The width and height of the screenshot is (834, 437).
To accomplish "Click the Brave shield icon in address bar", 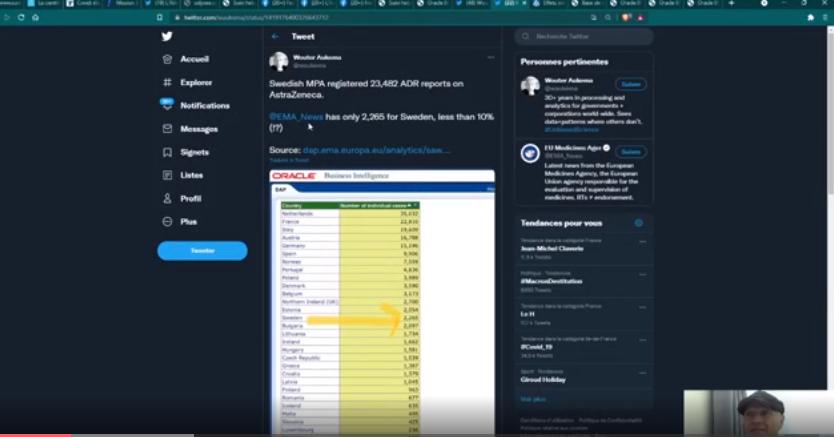I will click(626, 18).
